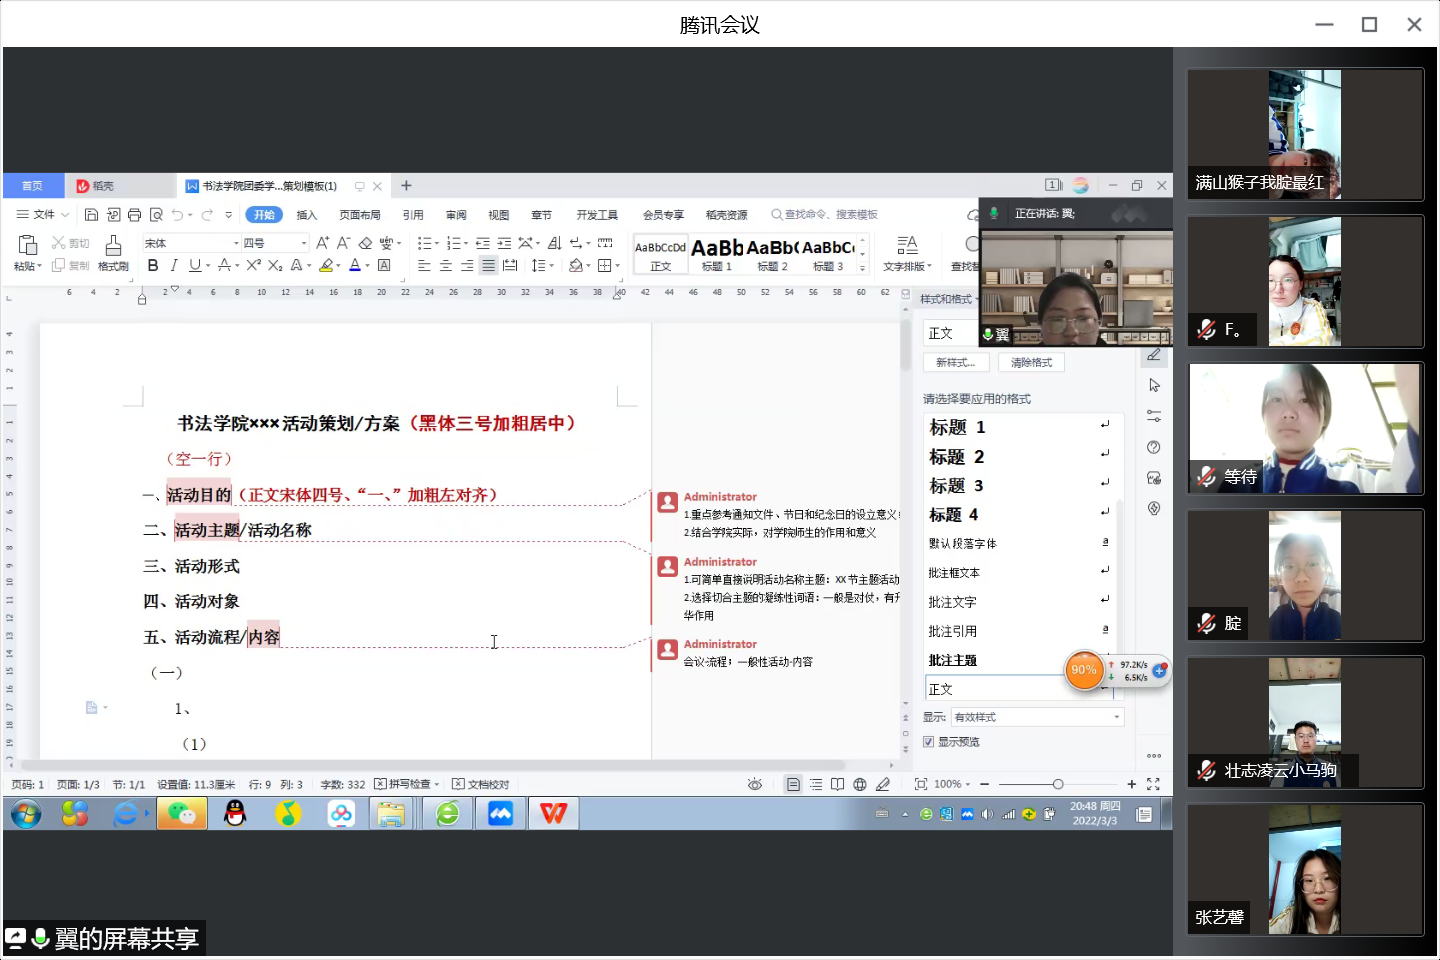Toggle bold formatting in the ribbon
The image size is (1440, 960).
pyautogui.click(x=153, y=265)
